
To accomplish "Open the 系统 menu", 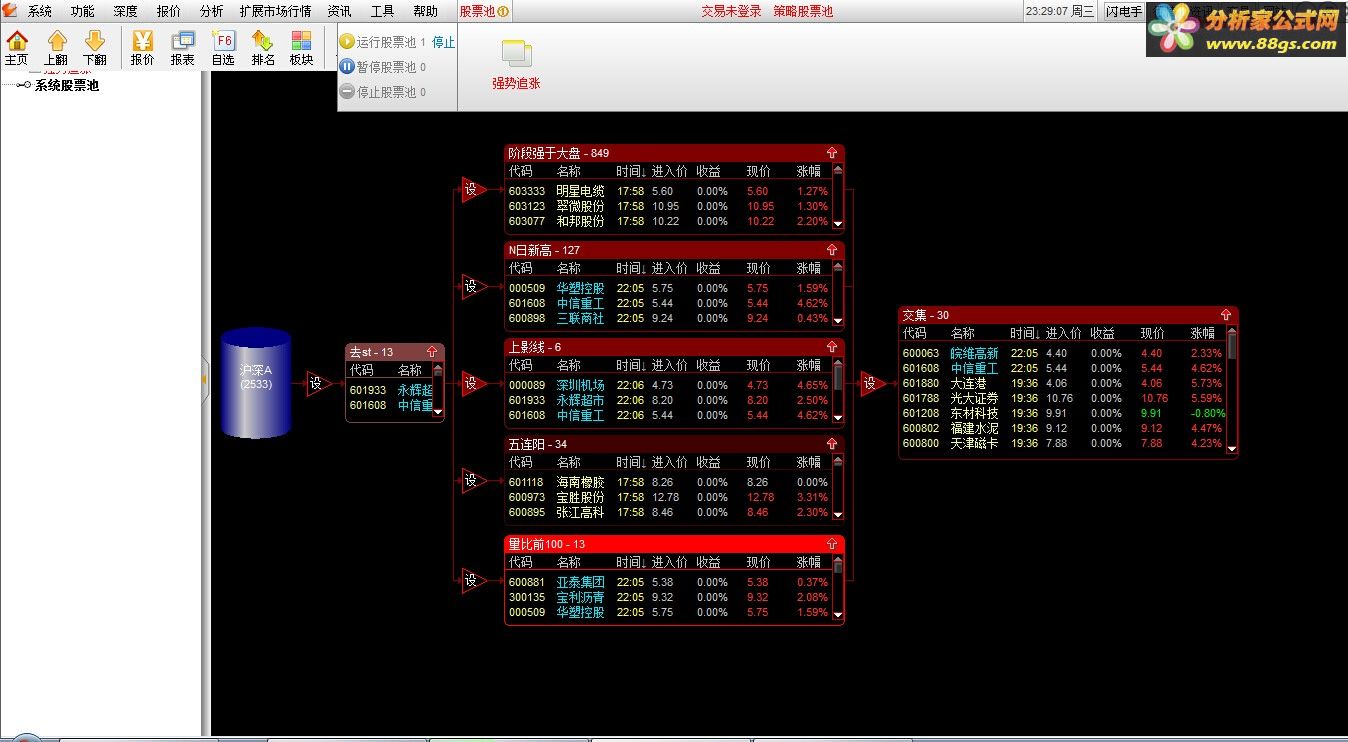I will [x=39, y=12].
